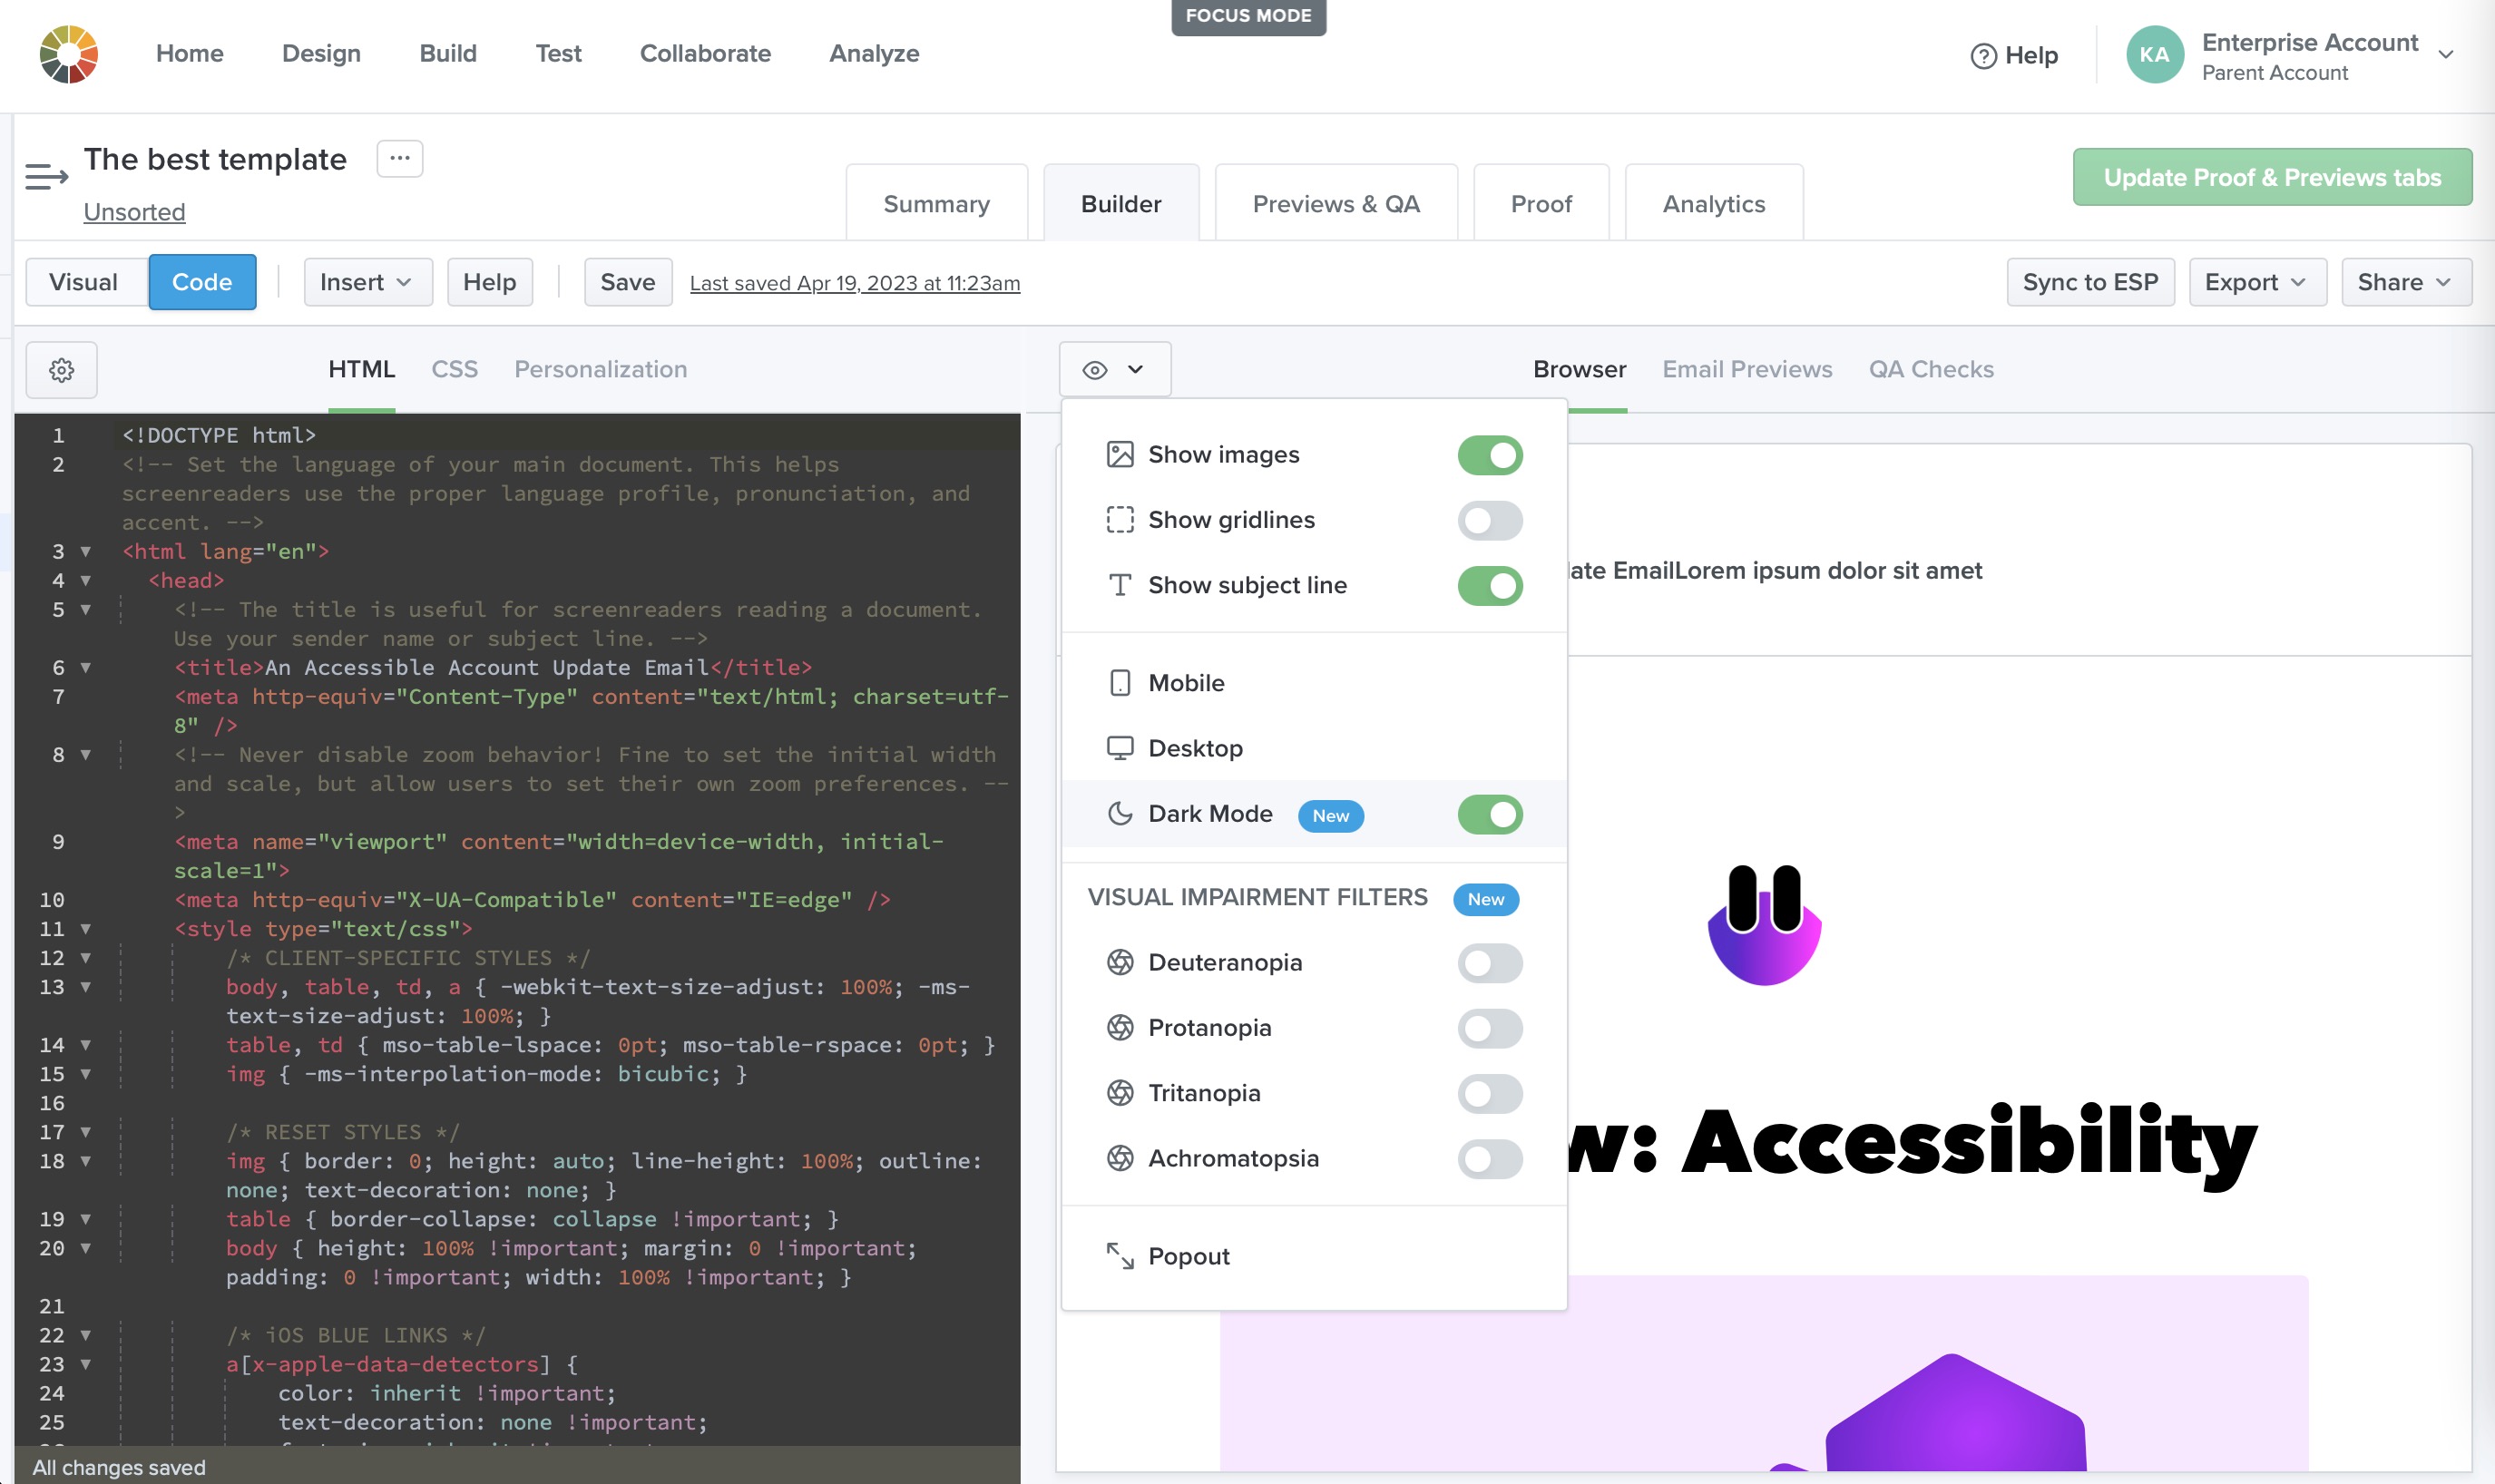Click Update Proof & Previews tabs button

(x=2271, y=177)
